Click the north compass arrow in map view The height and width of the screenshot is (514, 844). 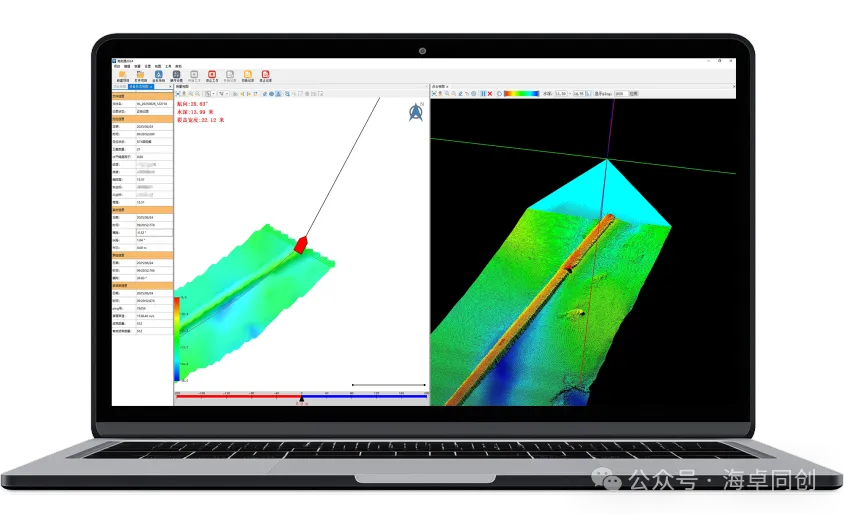[x=415, y=112]
